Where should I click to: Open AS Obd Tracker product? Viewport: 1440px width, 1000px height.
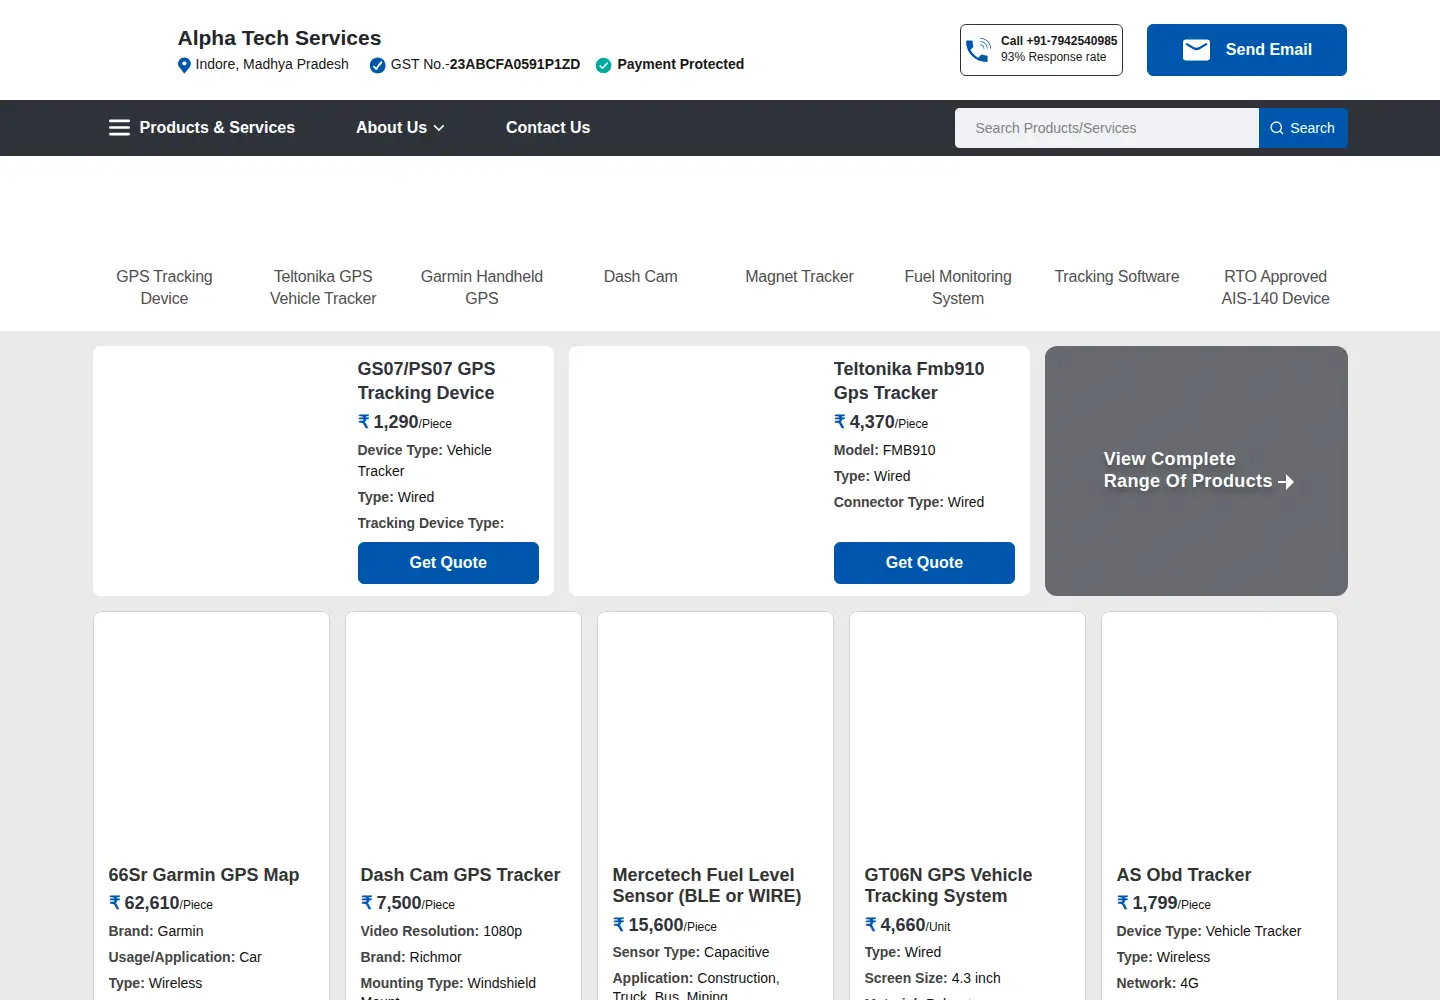pos(1184,875)
